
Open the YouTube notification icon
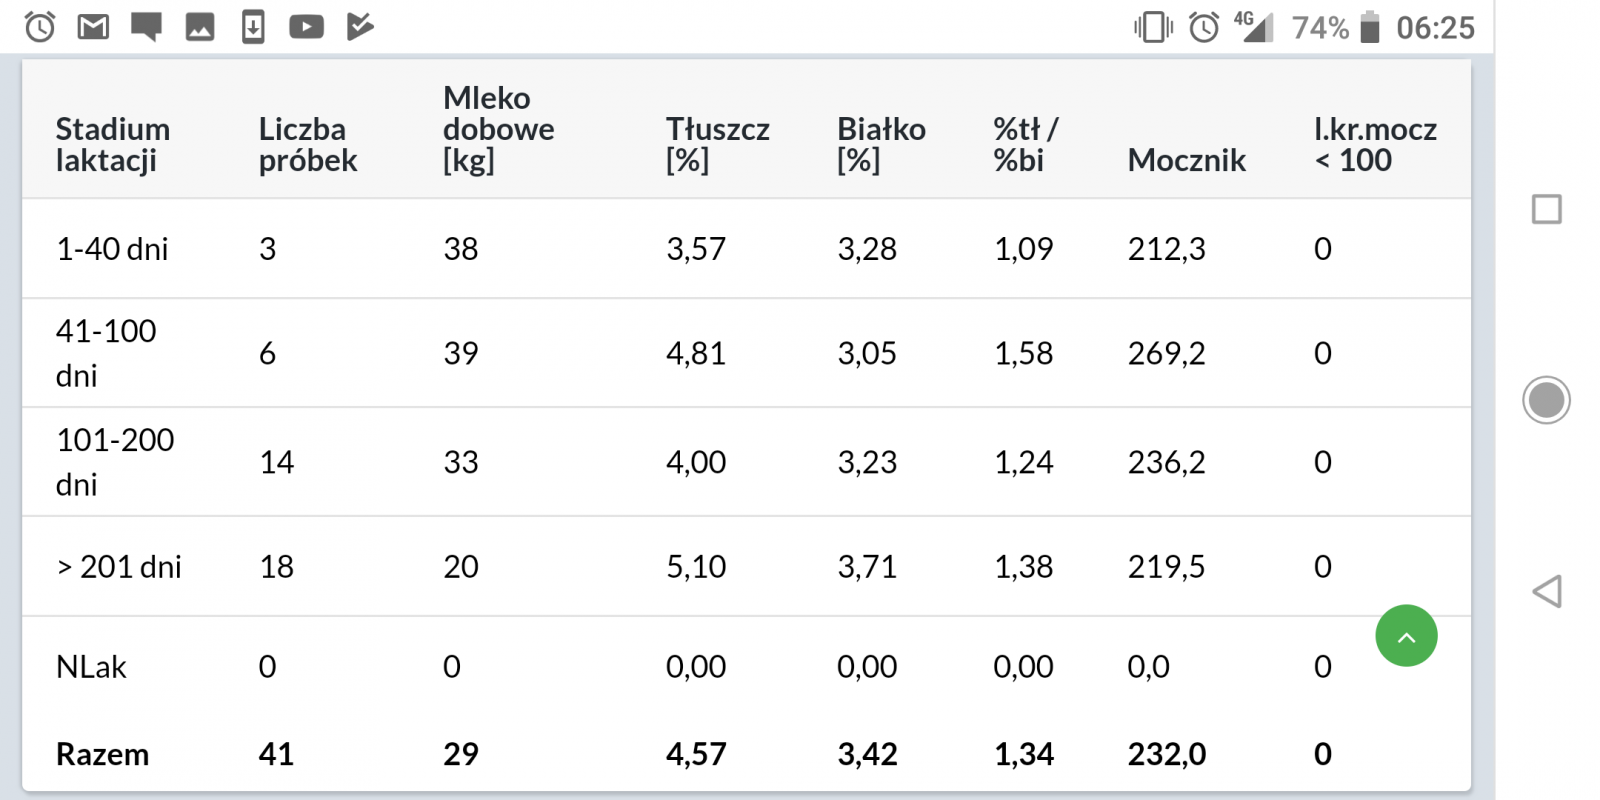tap(306, 27)
